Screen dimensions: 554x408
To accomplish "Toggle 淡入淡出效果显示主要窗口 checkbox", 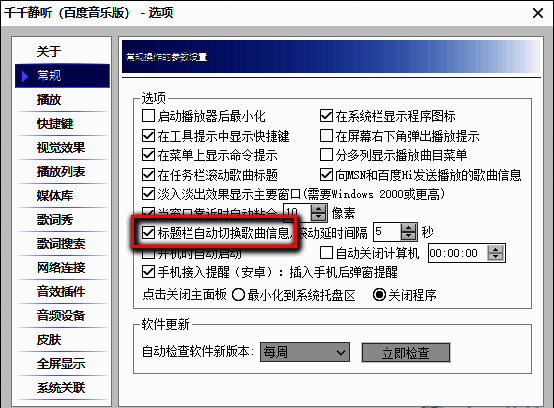I will pos(148,194).
